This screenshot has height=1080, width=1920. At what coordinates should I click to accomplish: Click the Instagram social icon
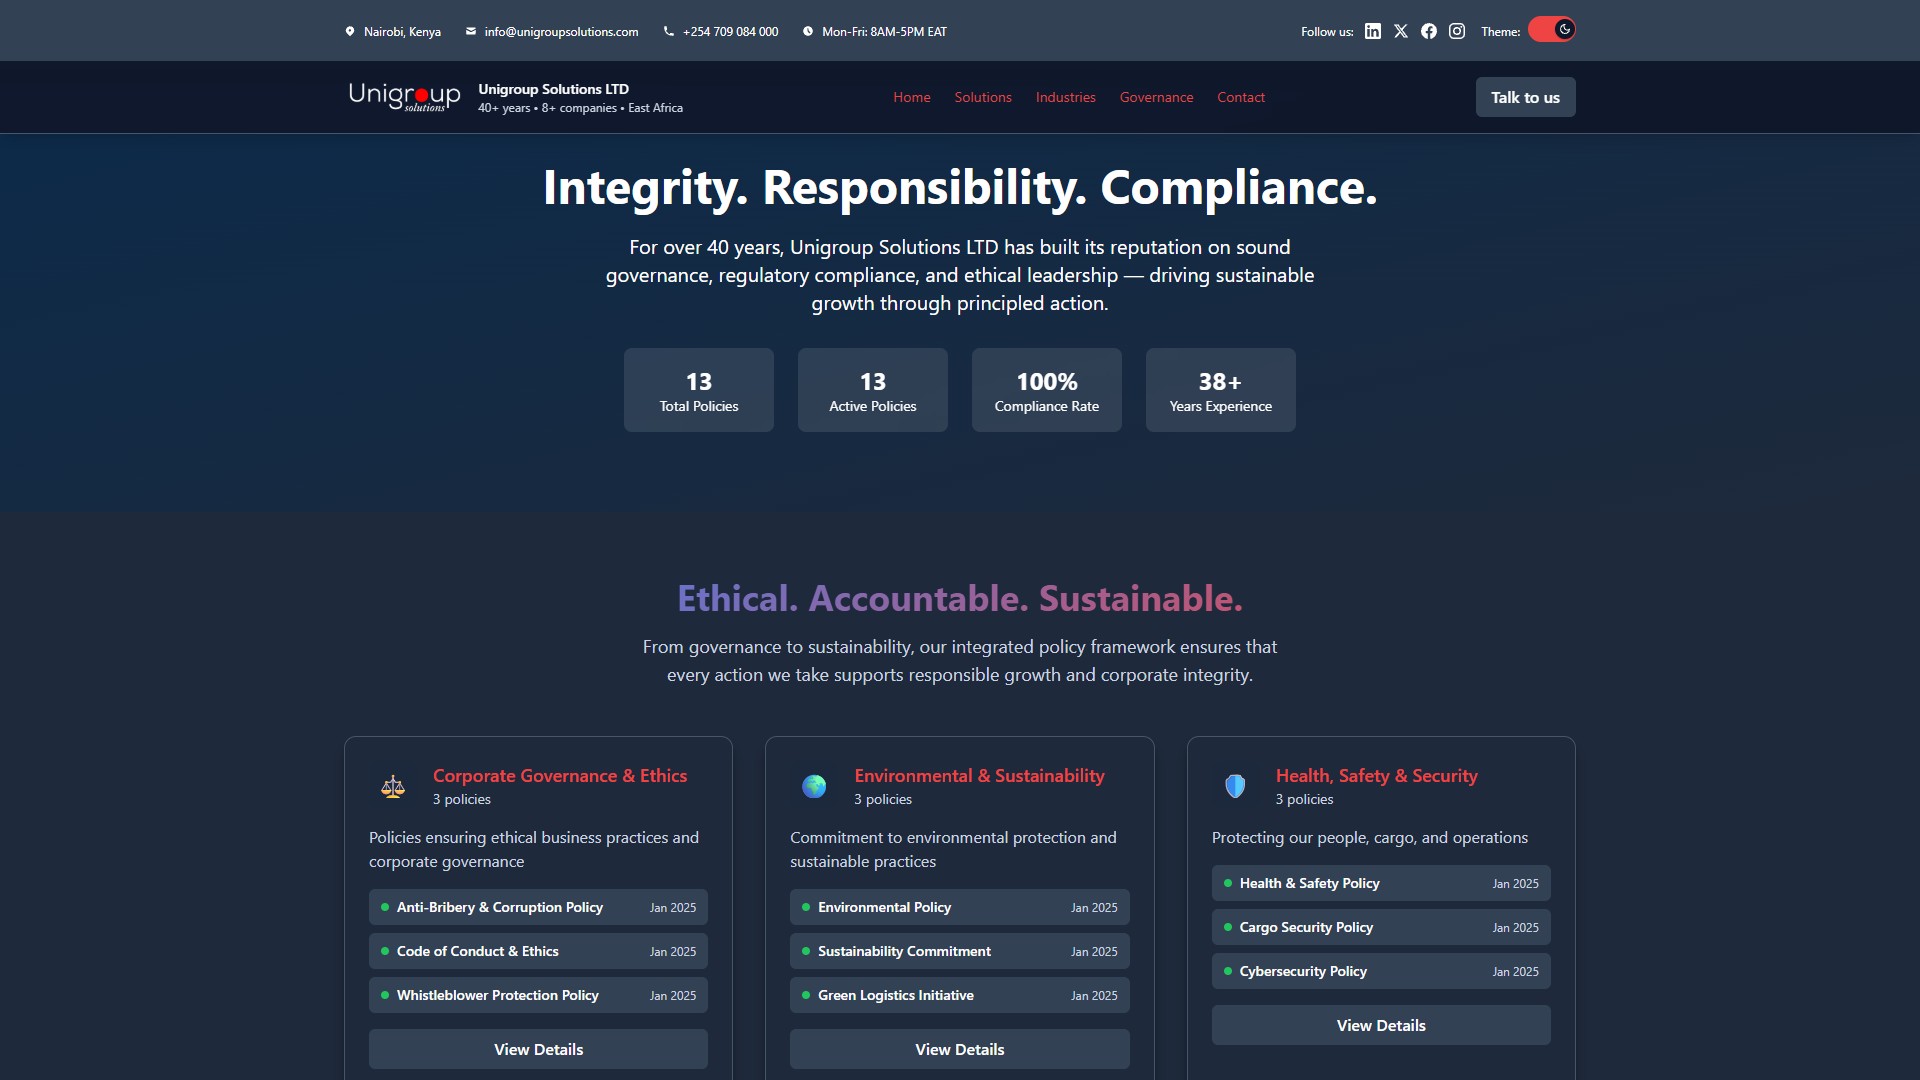[1456, 31]
